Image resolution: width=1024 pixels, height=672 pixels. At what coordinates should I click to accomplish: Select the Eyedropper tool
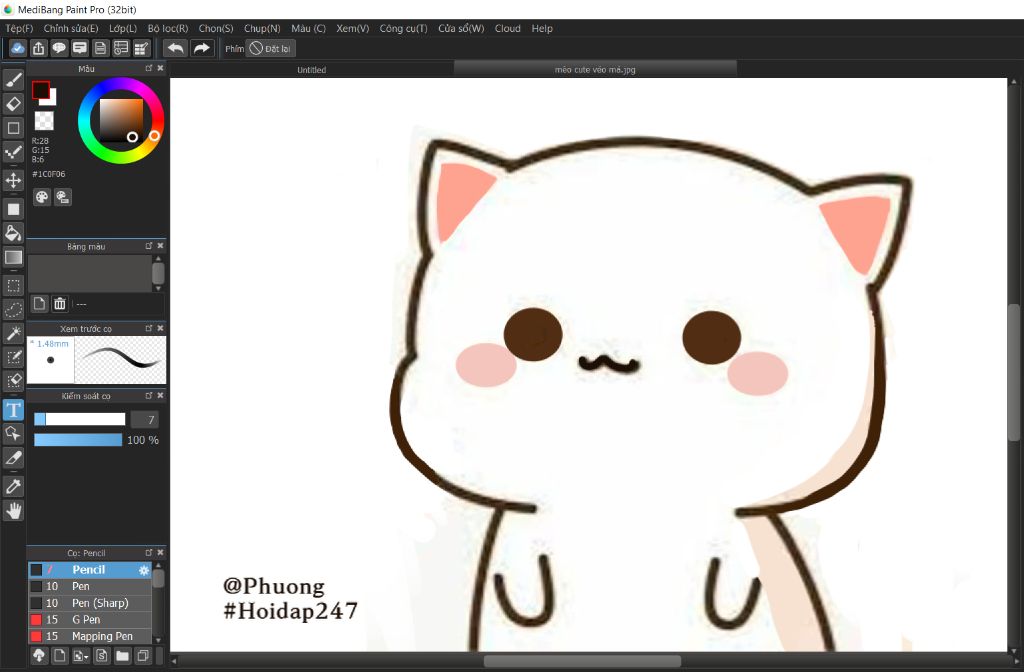[13, 486]
